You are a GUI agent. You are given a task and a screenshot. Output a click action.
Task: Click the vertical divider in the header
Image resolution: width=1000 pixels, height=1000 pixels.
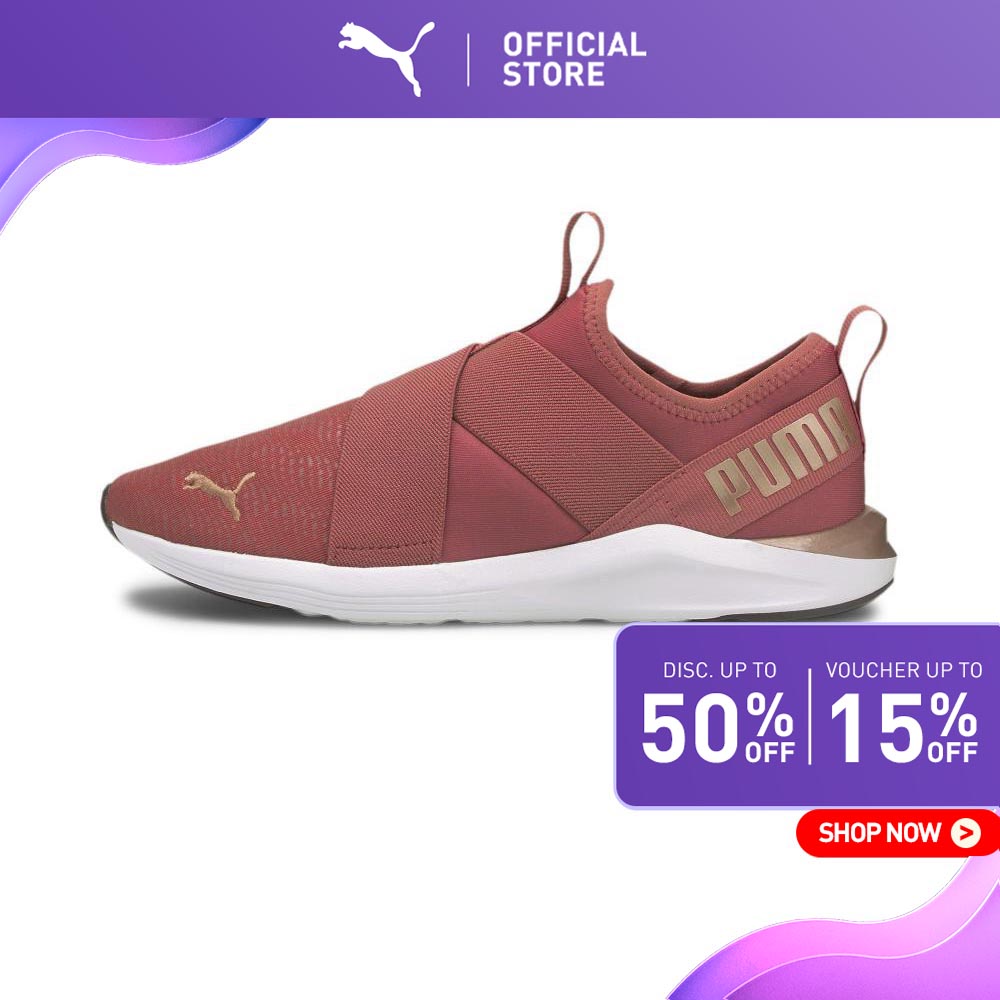coord(469,60)
